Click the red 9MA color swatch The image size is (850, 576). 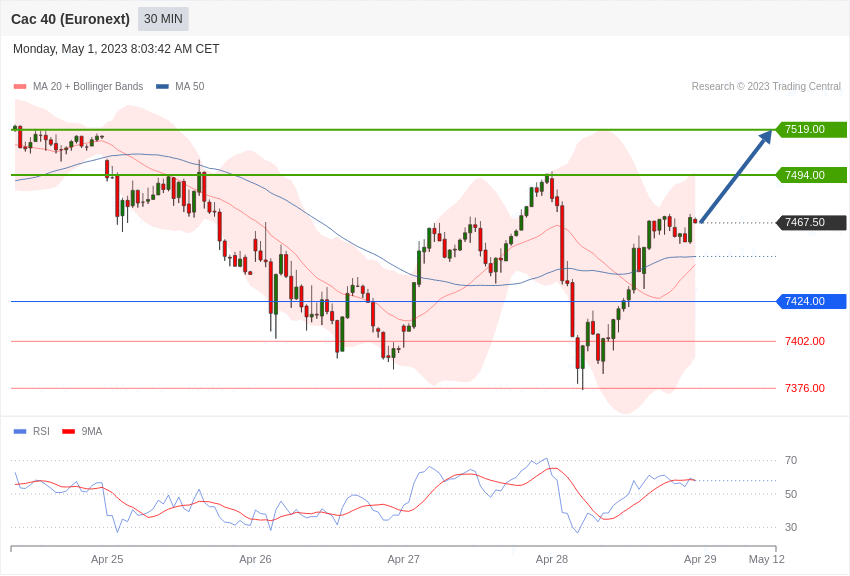click(x=69, y=431)
